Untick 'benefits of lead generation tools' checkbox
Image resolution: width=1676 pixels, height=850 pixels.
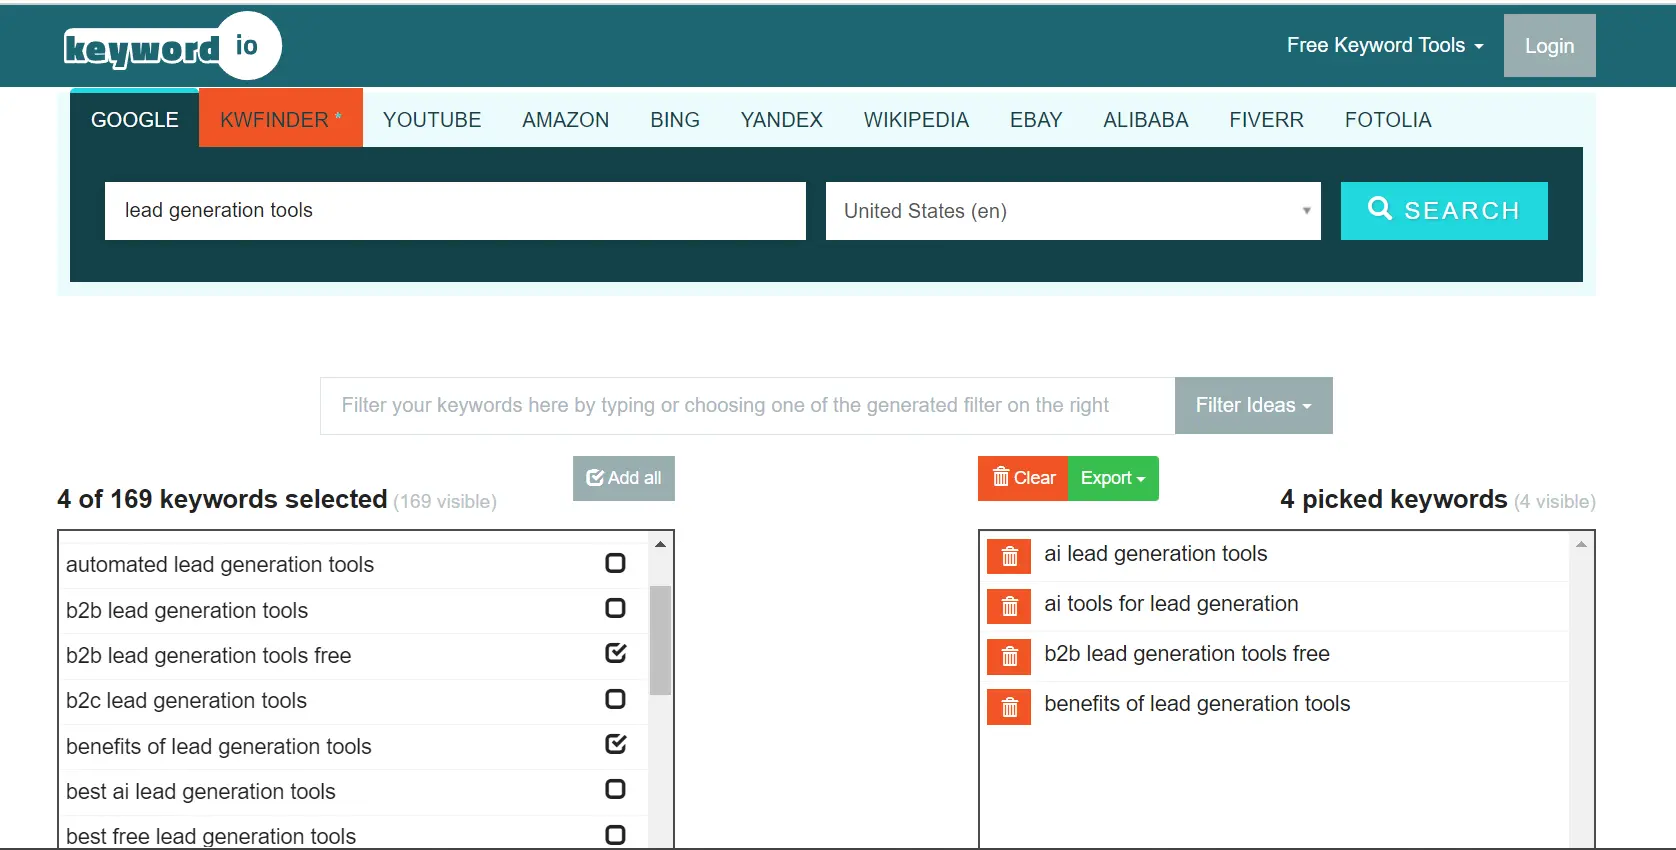(615, 744)
